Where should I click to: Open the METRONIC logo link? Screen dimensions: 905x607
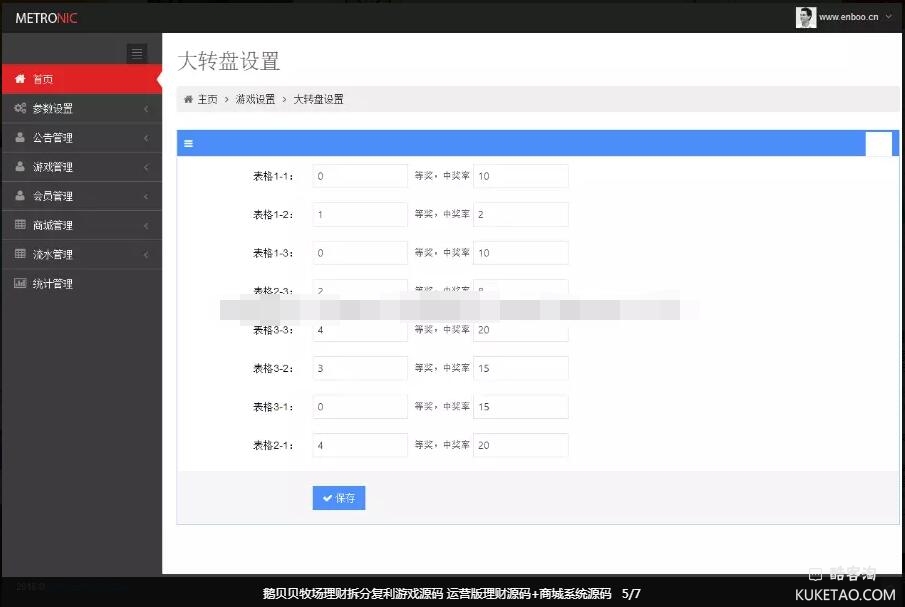coord(46,18)
